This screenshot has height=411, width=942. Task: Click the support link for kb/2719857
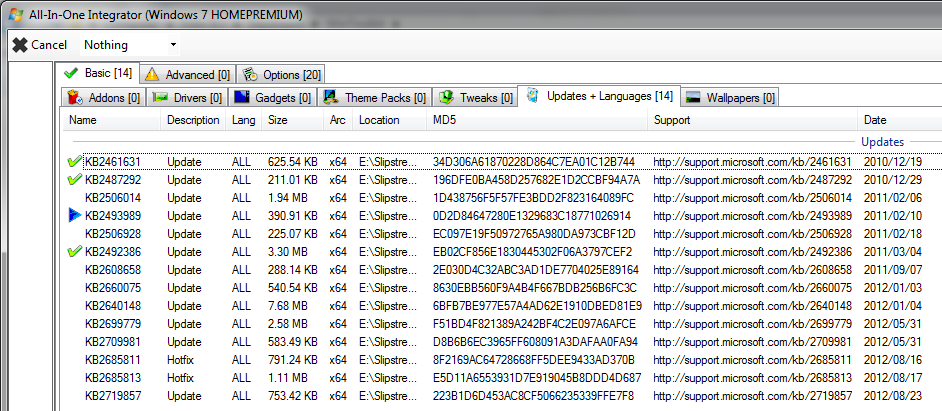point(752,396)
